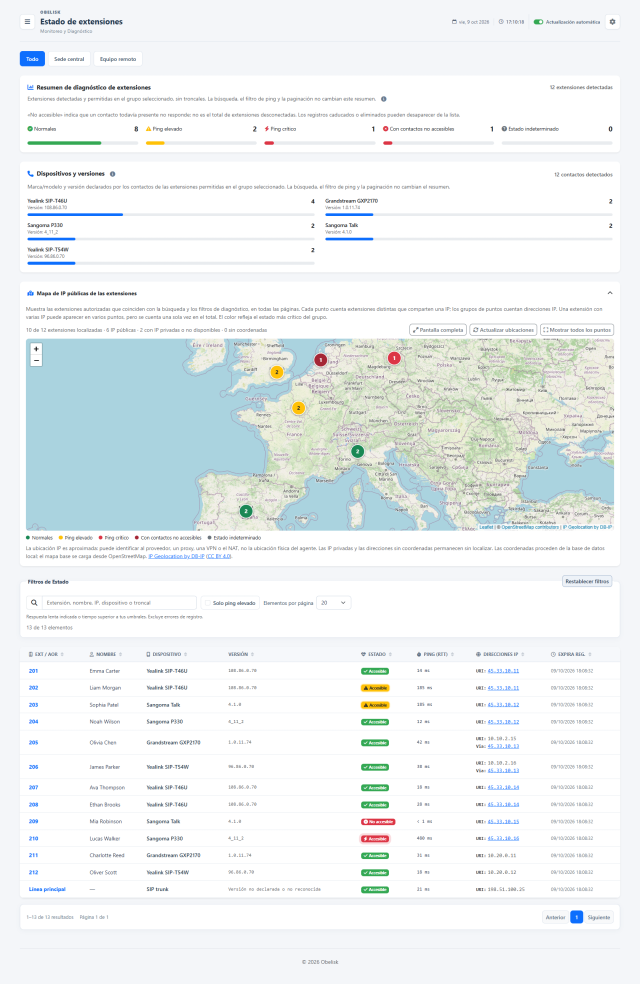Click the search magnifier icon
640x984 pixels.
[x=34, y=603]
